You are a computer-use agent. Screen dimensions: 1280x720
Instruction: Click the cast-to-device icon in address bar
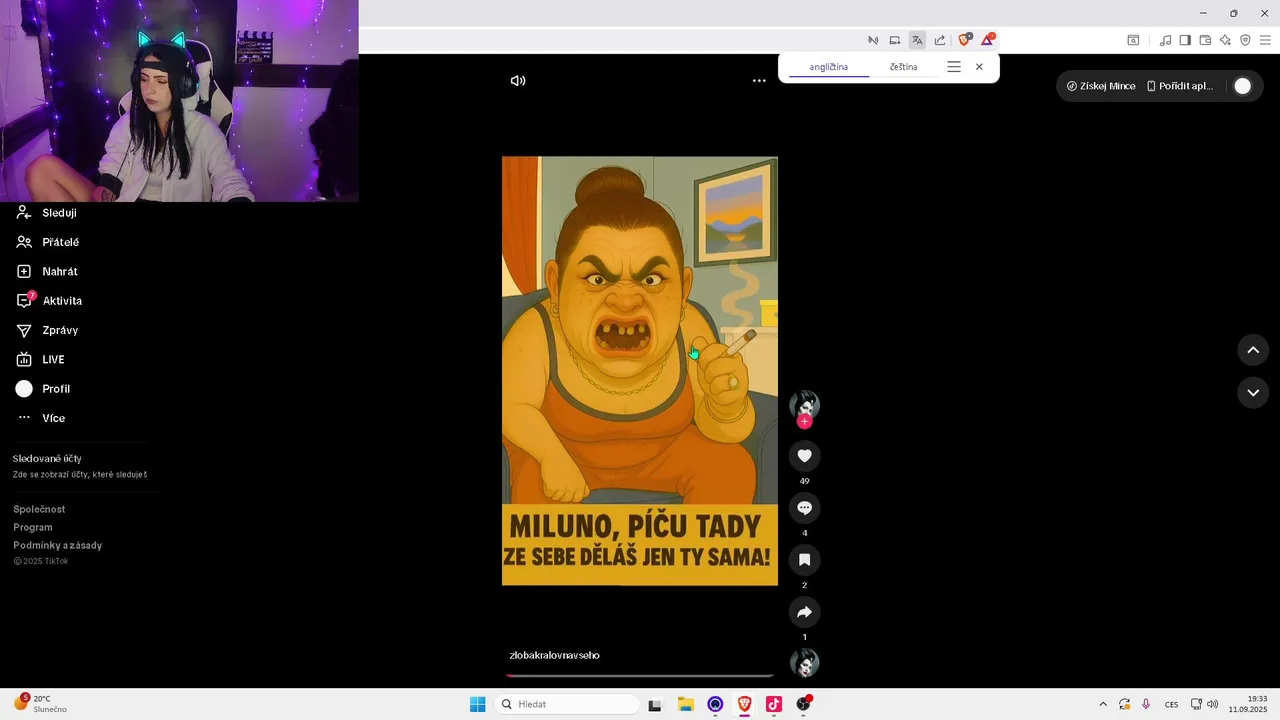[895, 40]
